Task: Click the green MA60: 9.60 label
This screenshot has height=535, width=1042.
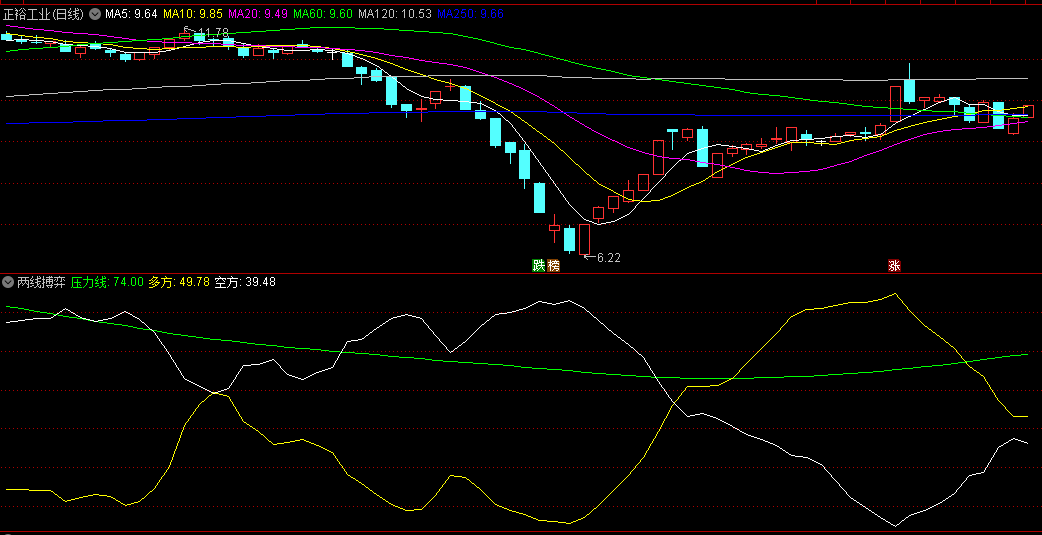Action: pos(323,13)
